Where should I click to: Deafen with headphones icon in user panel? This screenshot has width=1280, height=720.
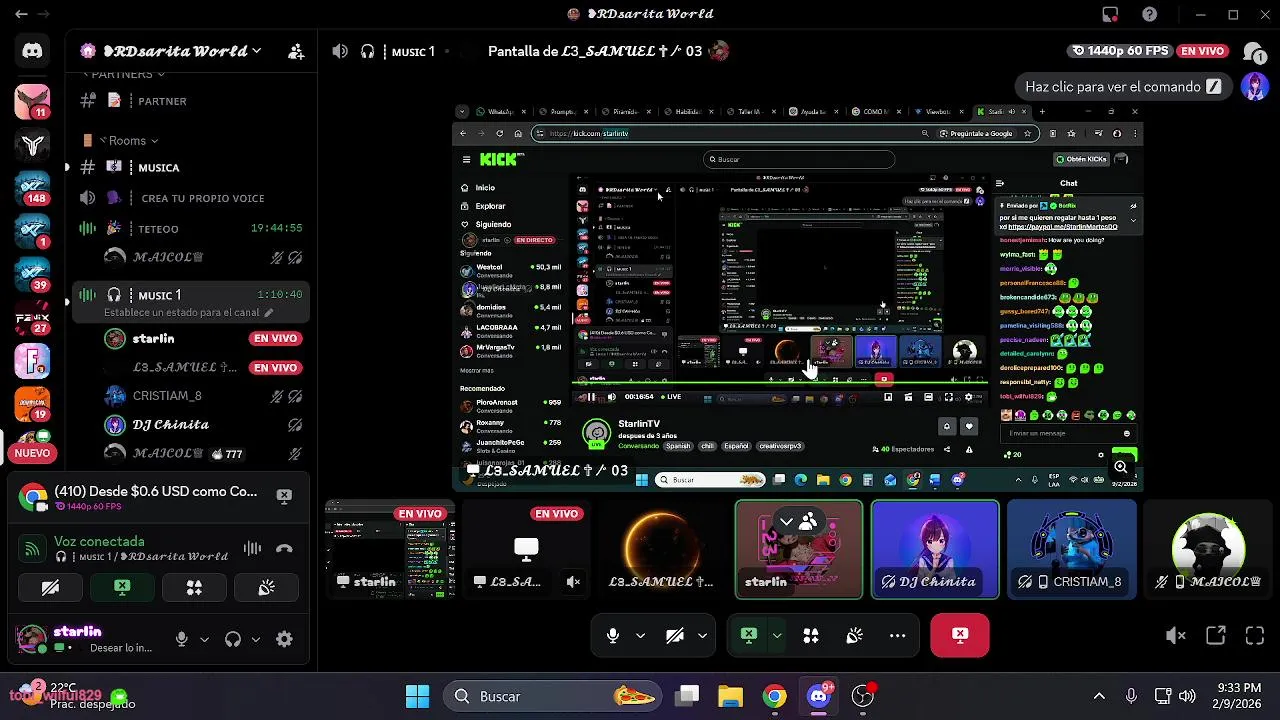coord(233,639)
